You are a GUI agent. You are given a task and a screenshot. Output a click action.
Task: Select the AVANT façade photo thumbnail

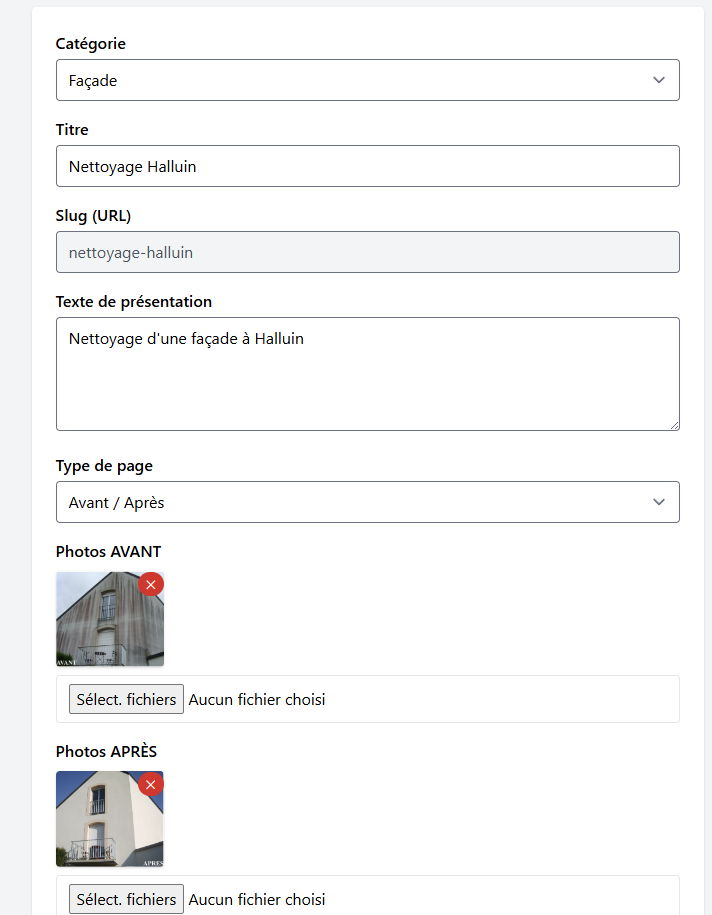click(x=110, y=619)
